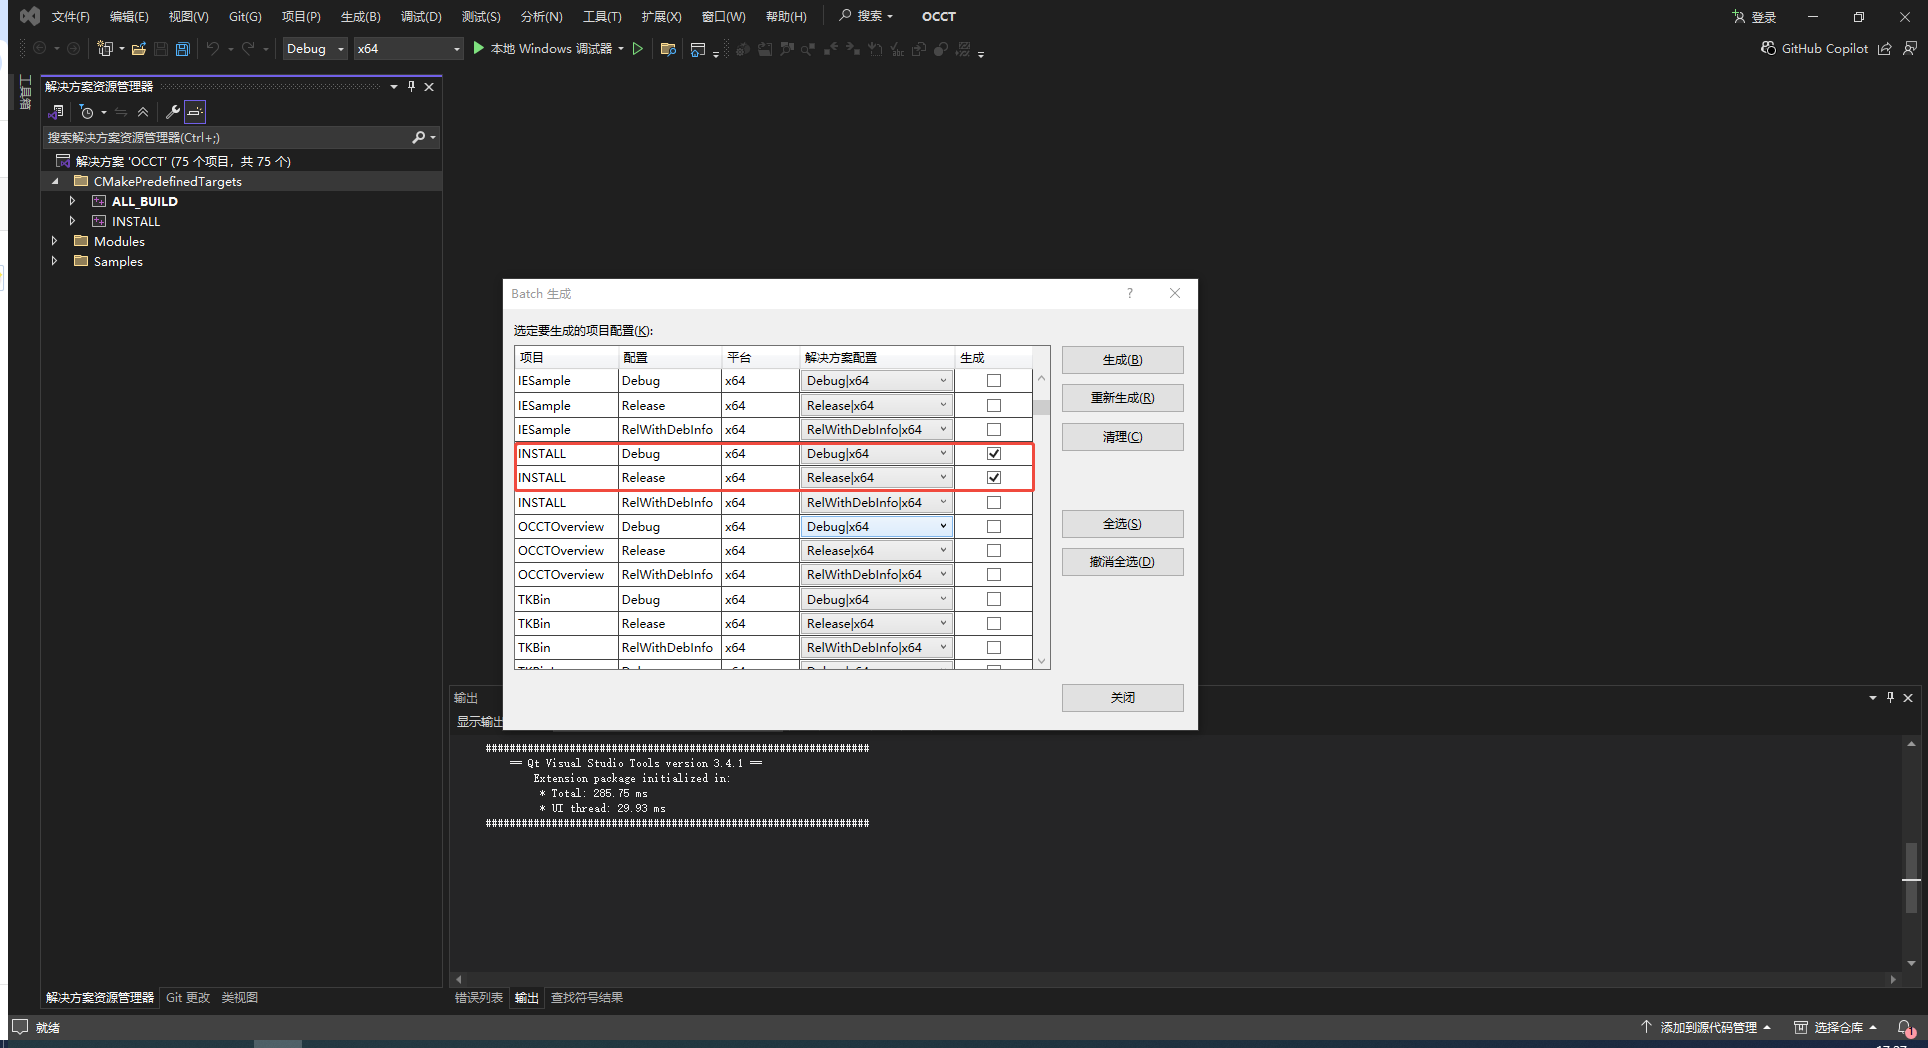Switch views icon in Solution Explorer toolbar
This screenshot has height=1048, width=1928.
pos(56,112)
